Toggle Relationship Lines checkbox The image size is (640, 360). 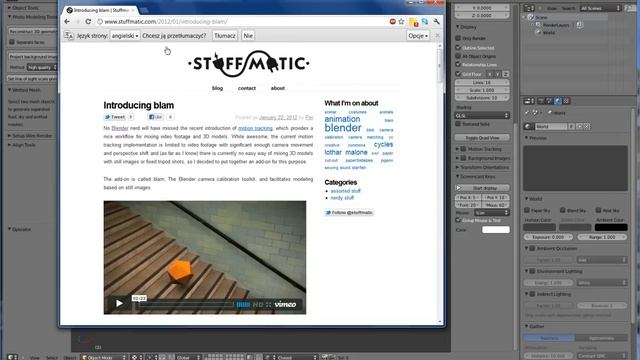coord(458,64)
